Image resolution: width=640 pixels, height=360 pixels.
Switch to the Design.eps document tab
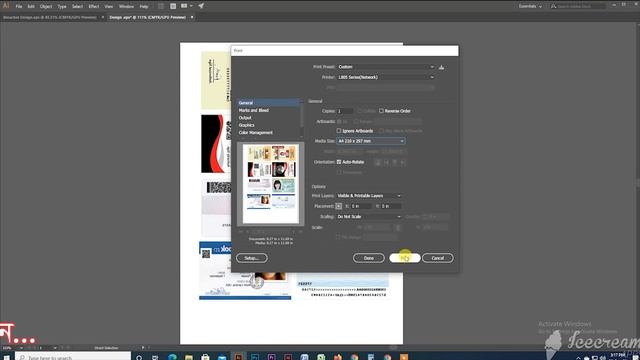point(147,18)
